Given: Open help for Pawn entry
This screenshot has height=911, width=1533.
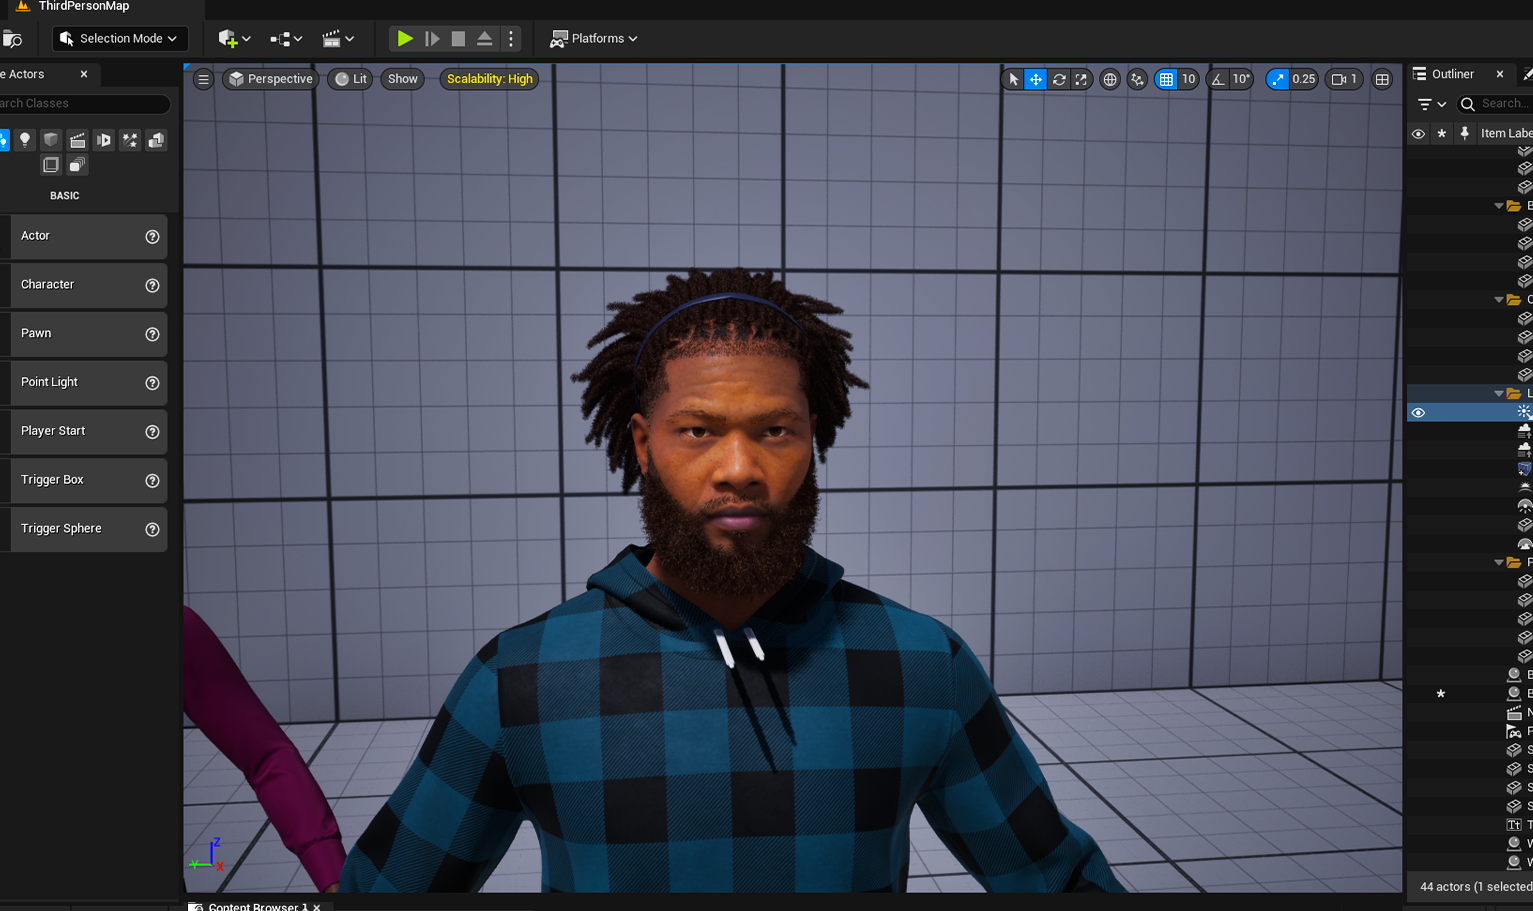Looking at the screenshot, I should tap(152, 335).
